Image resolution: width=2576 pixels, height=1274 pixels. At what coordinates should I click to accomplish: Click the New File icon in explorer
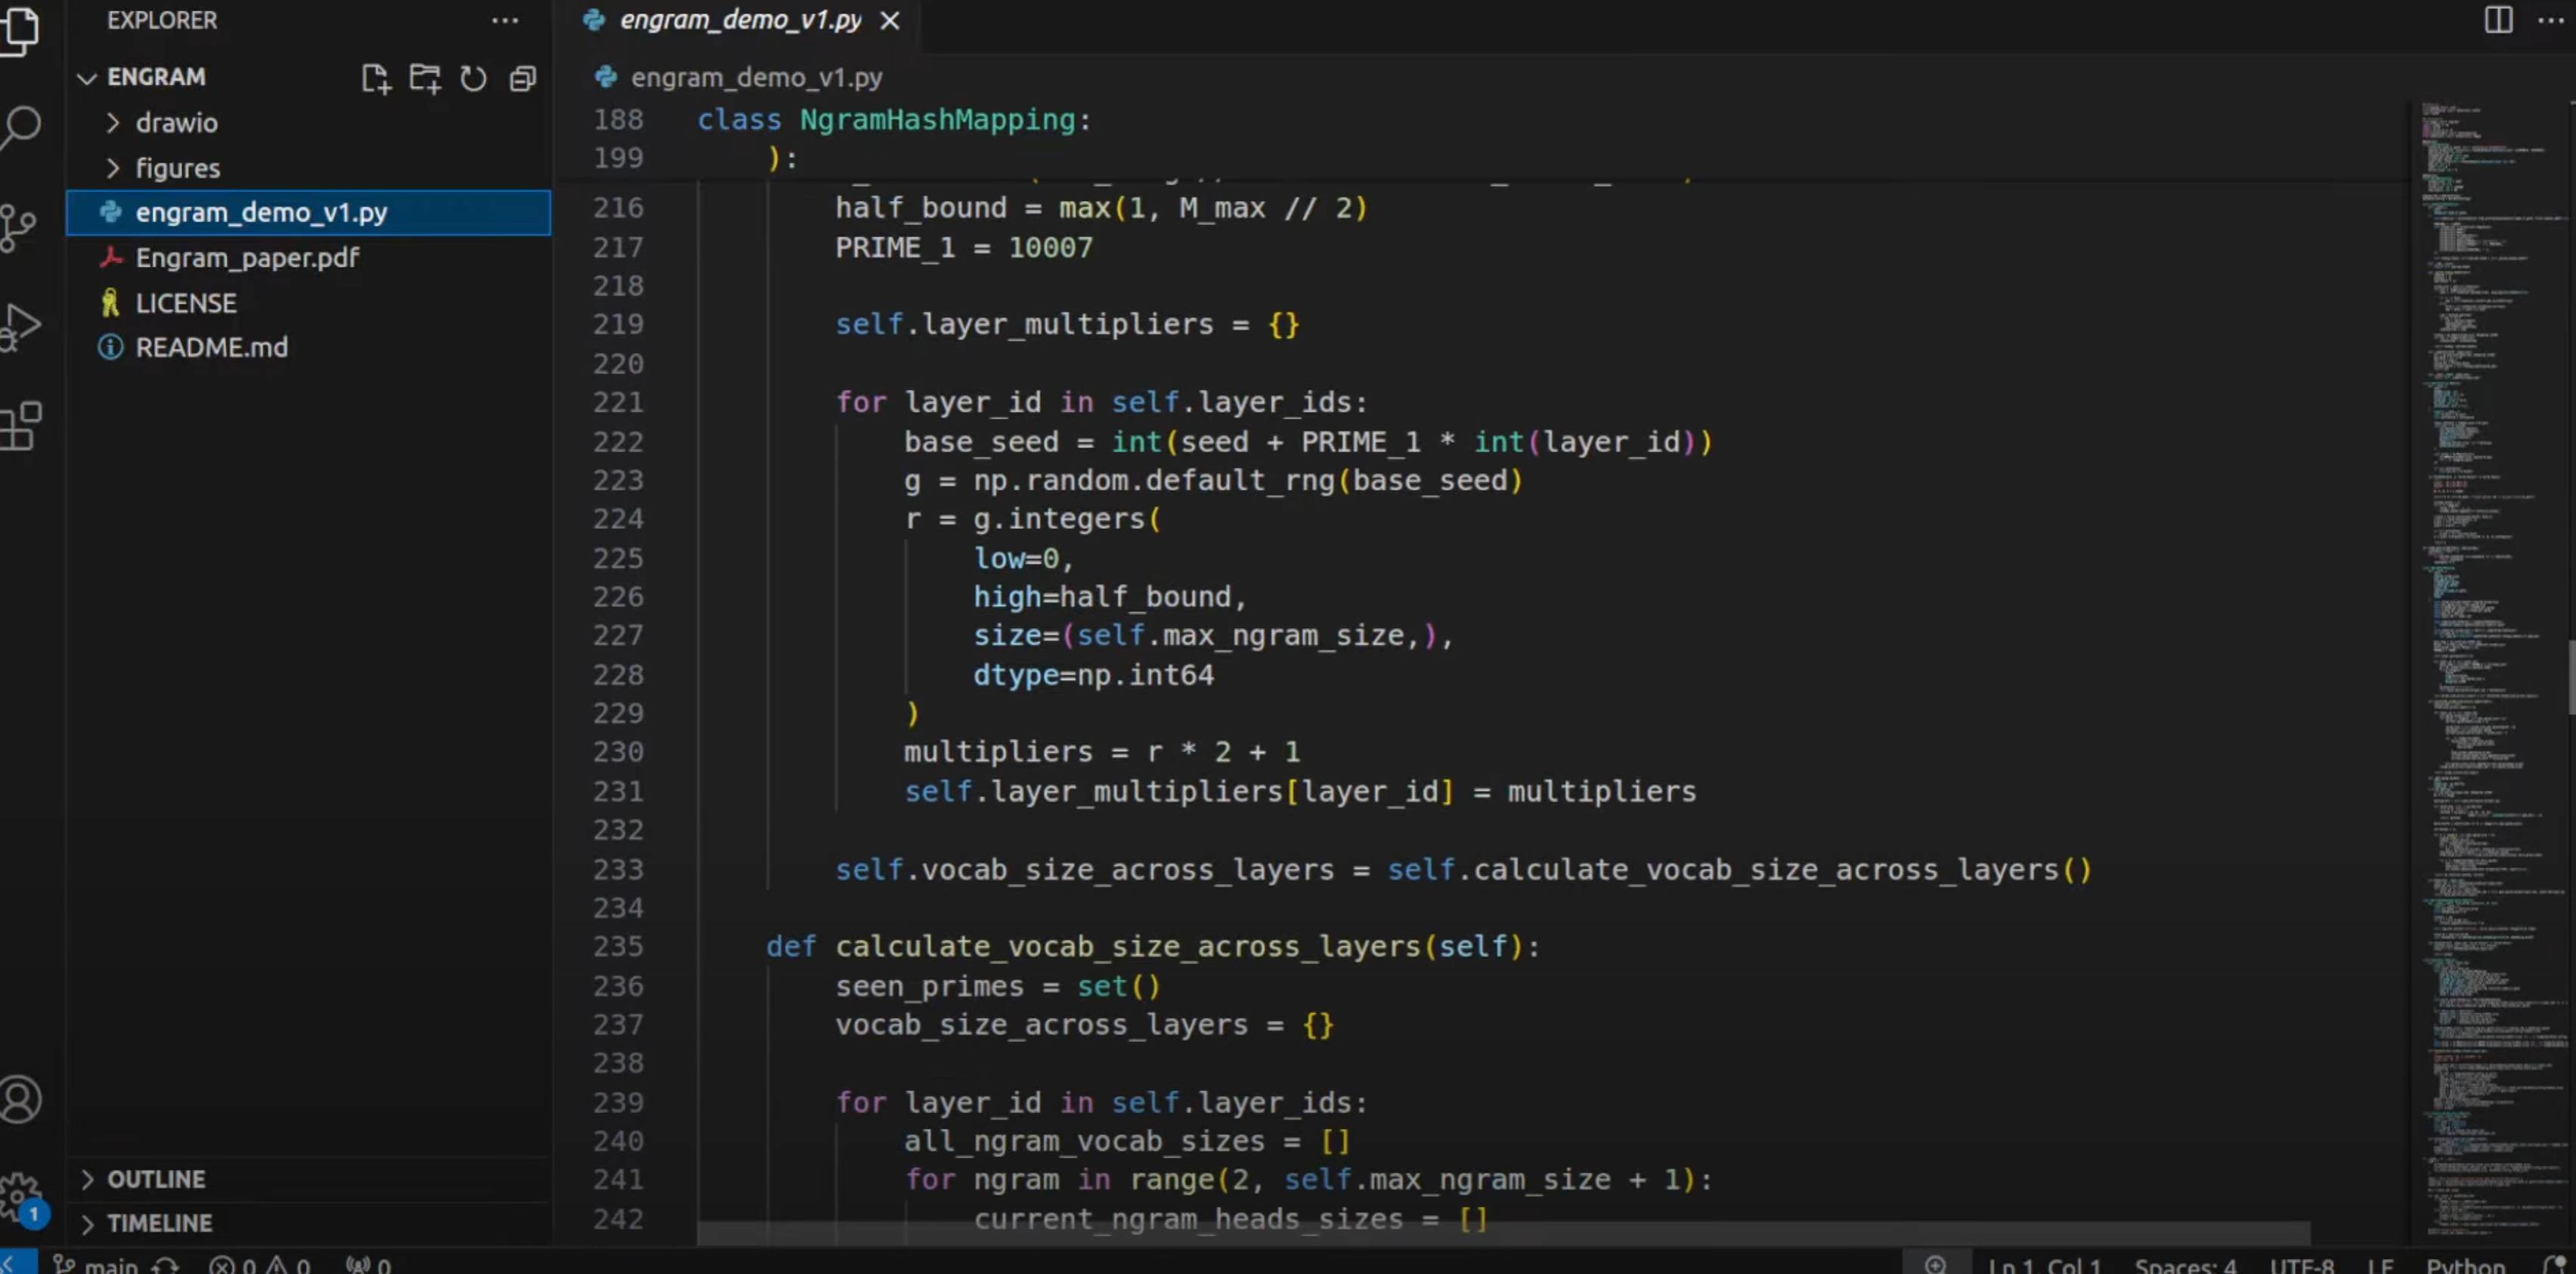click(x=375, y=78)
